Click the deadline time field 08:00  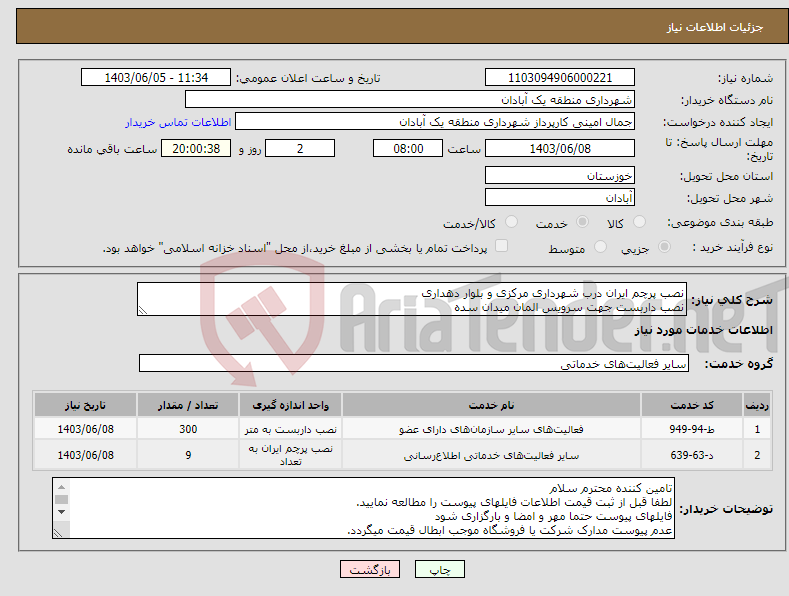408,148
